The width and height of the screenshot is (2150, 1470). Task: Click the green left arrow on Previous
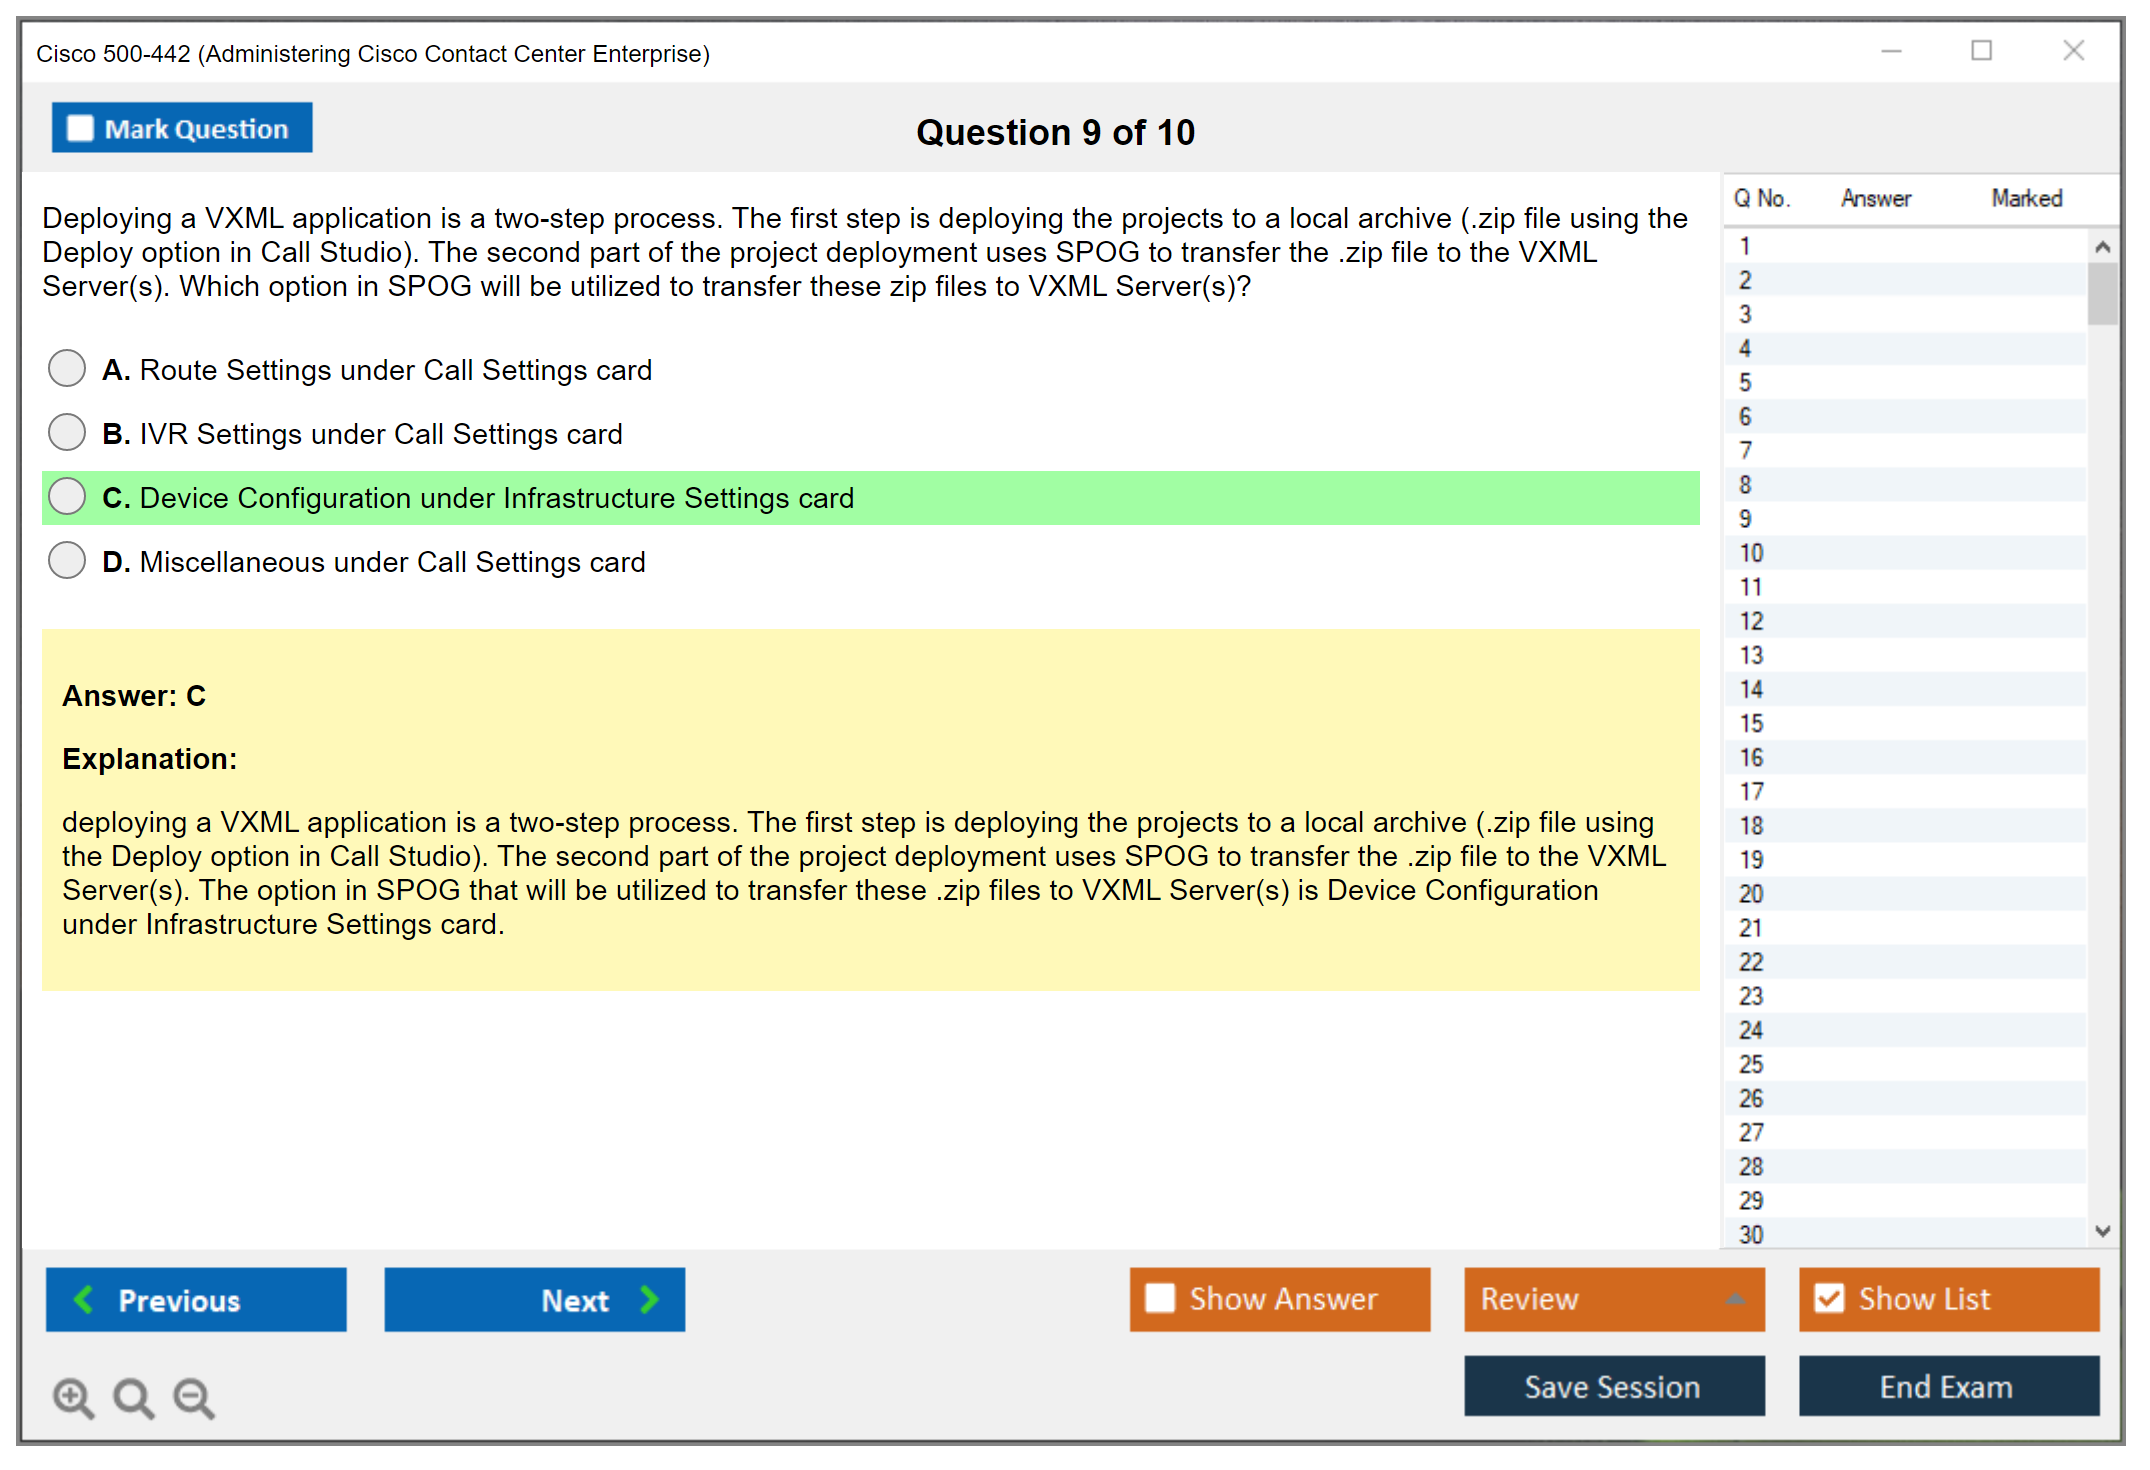coord(84,1299)
